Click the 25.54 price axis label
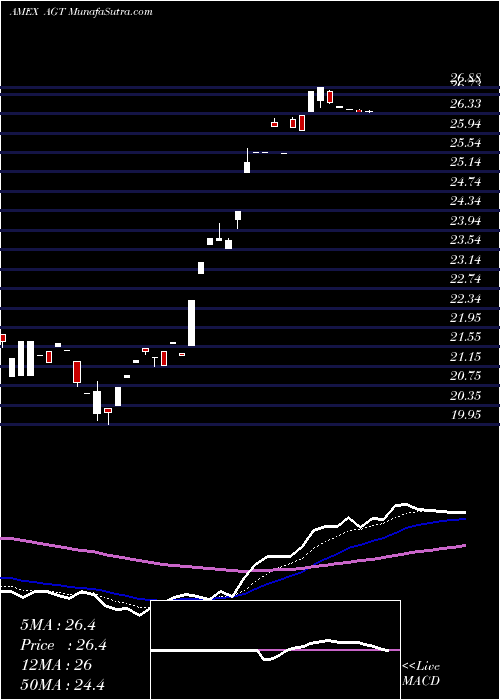Viewport: 500px width, 700px height. coord(466,143)
